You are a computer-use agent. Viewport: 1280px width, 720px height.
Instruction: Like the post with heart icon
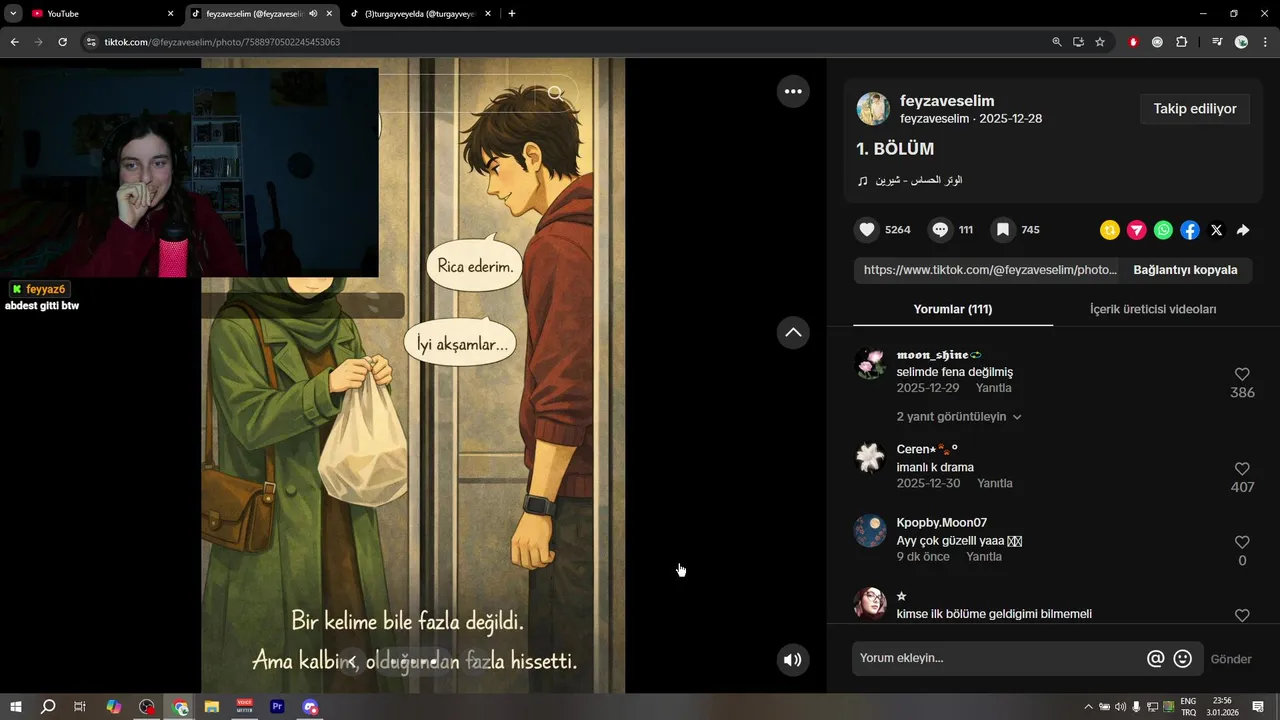click(x=867, y=230)
